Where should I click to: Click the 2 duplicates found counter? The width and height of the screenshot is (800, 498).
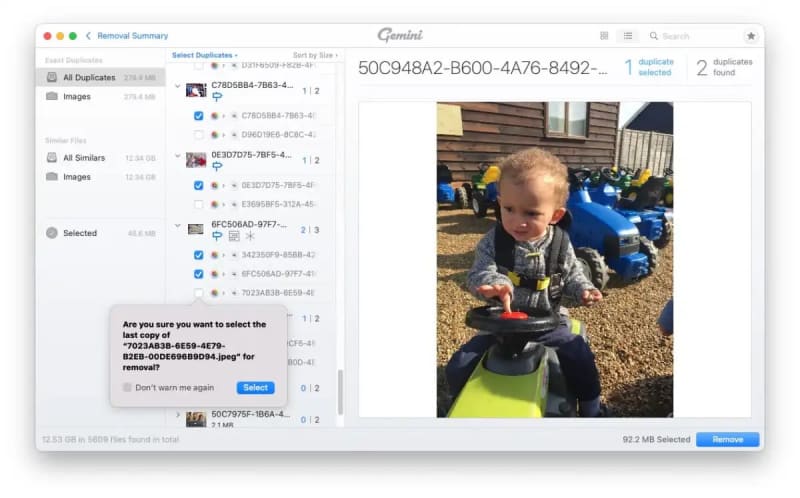tap(724, 67)
